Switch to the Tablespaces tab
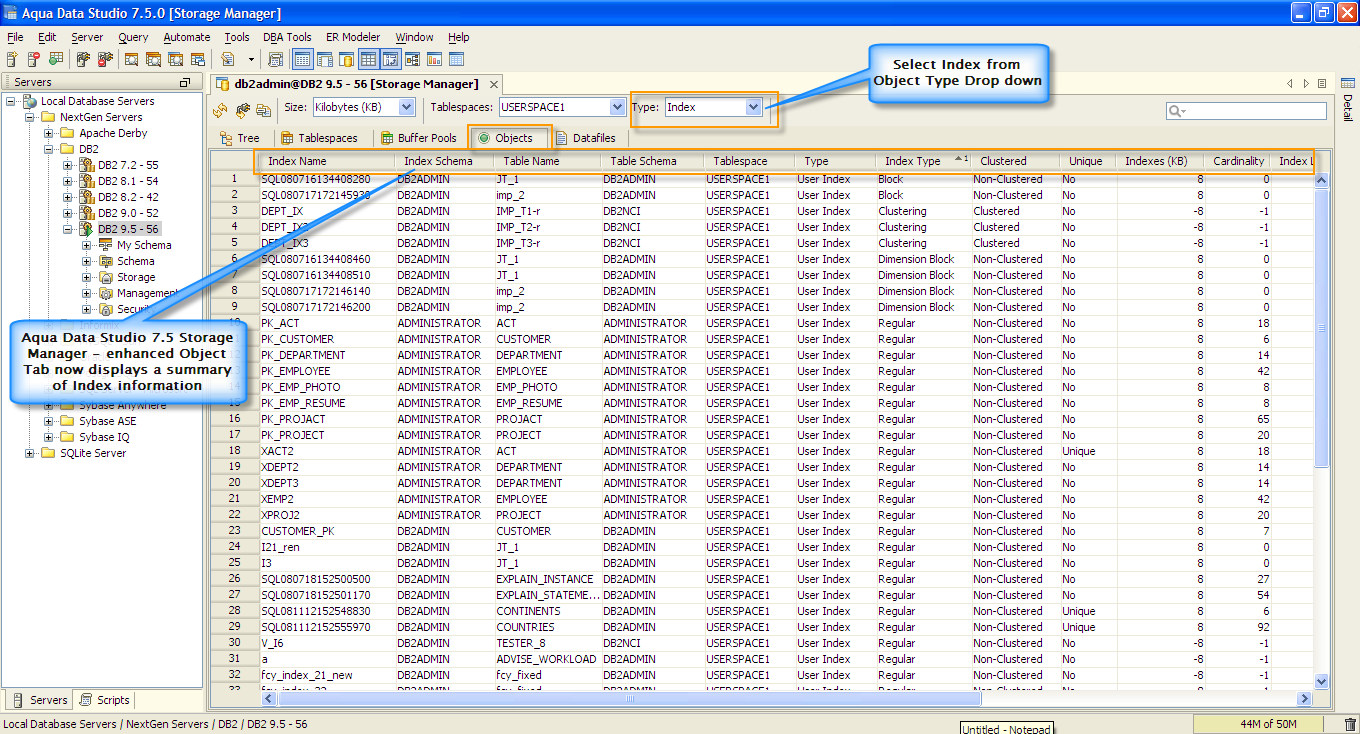Screen dimensions: 1360x734 click(x=319, y=138)
